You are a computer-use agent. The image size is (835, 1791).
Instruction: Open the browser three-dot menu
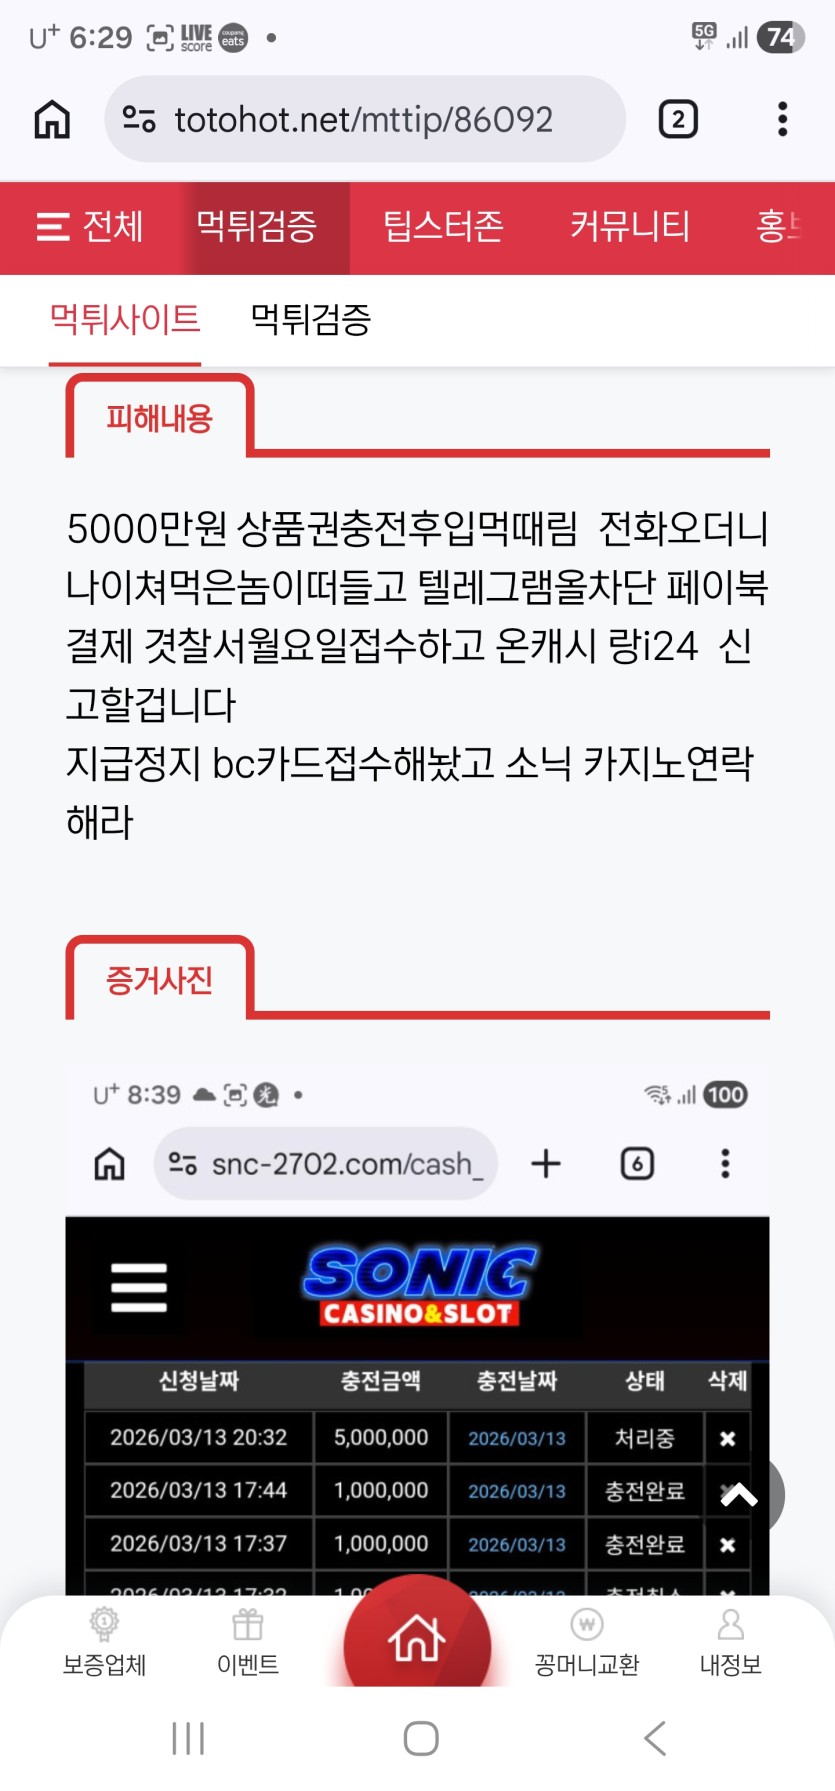coord(783,119)
